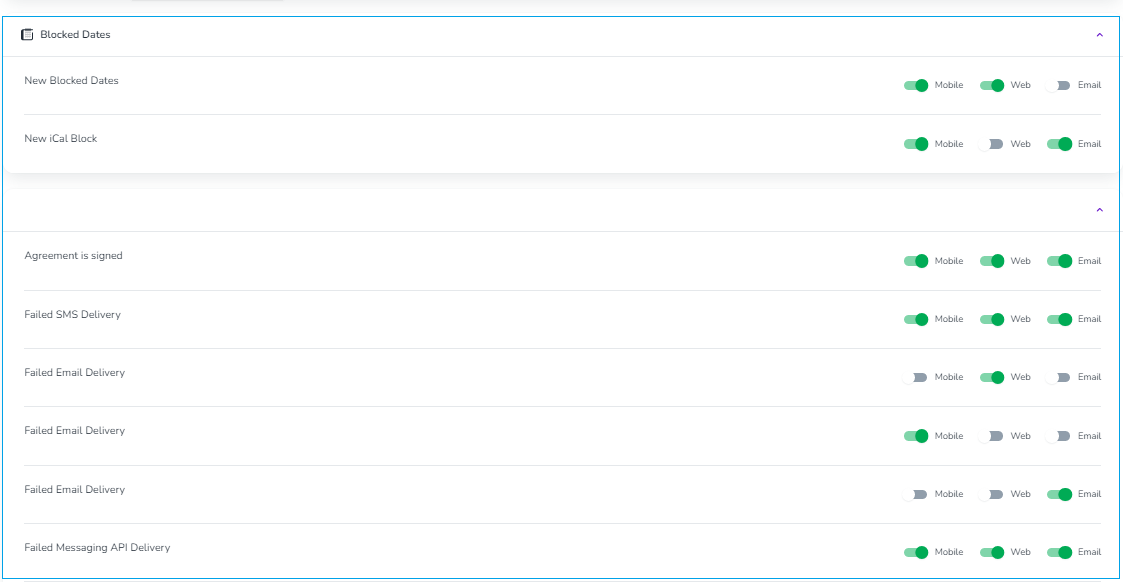Enable Email for New Blocked Dates
Image resolution: width=1123 pixels, height=582 pixels.
tap(1059, 85)
